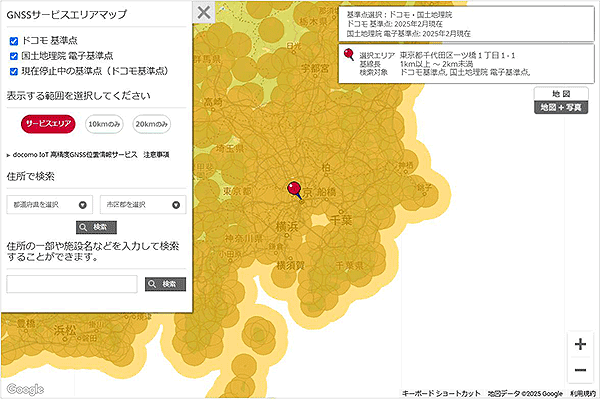Click the red pin marker on the map
The width and height of the screenshot is (600, 399).
pyautogui.click(x=294, y=190)
